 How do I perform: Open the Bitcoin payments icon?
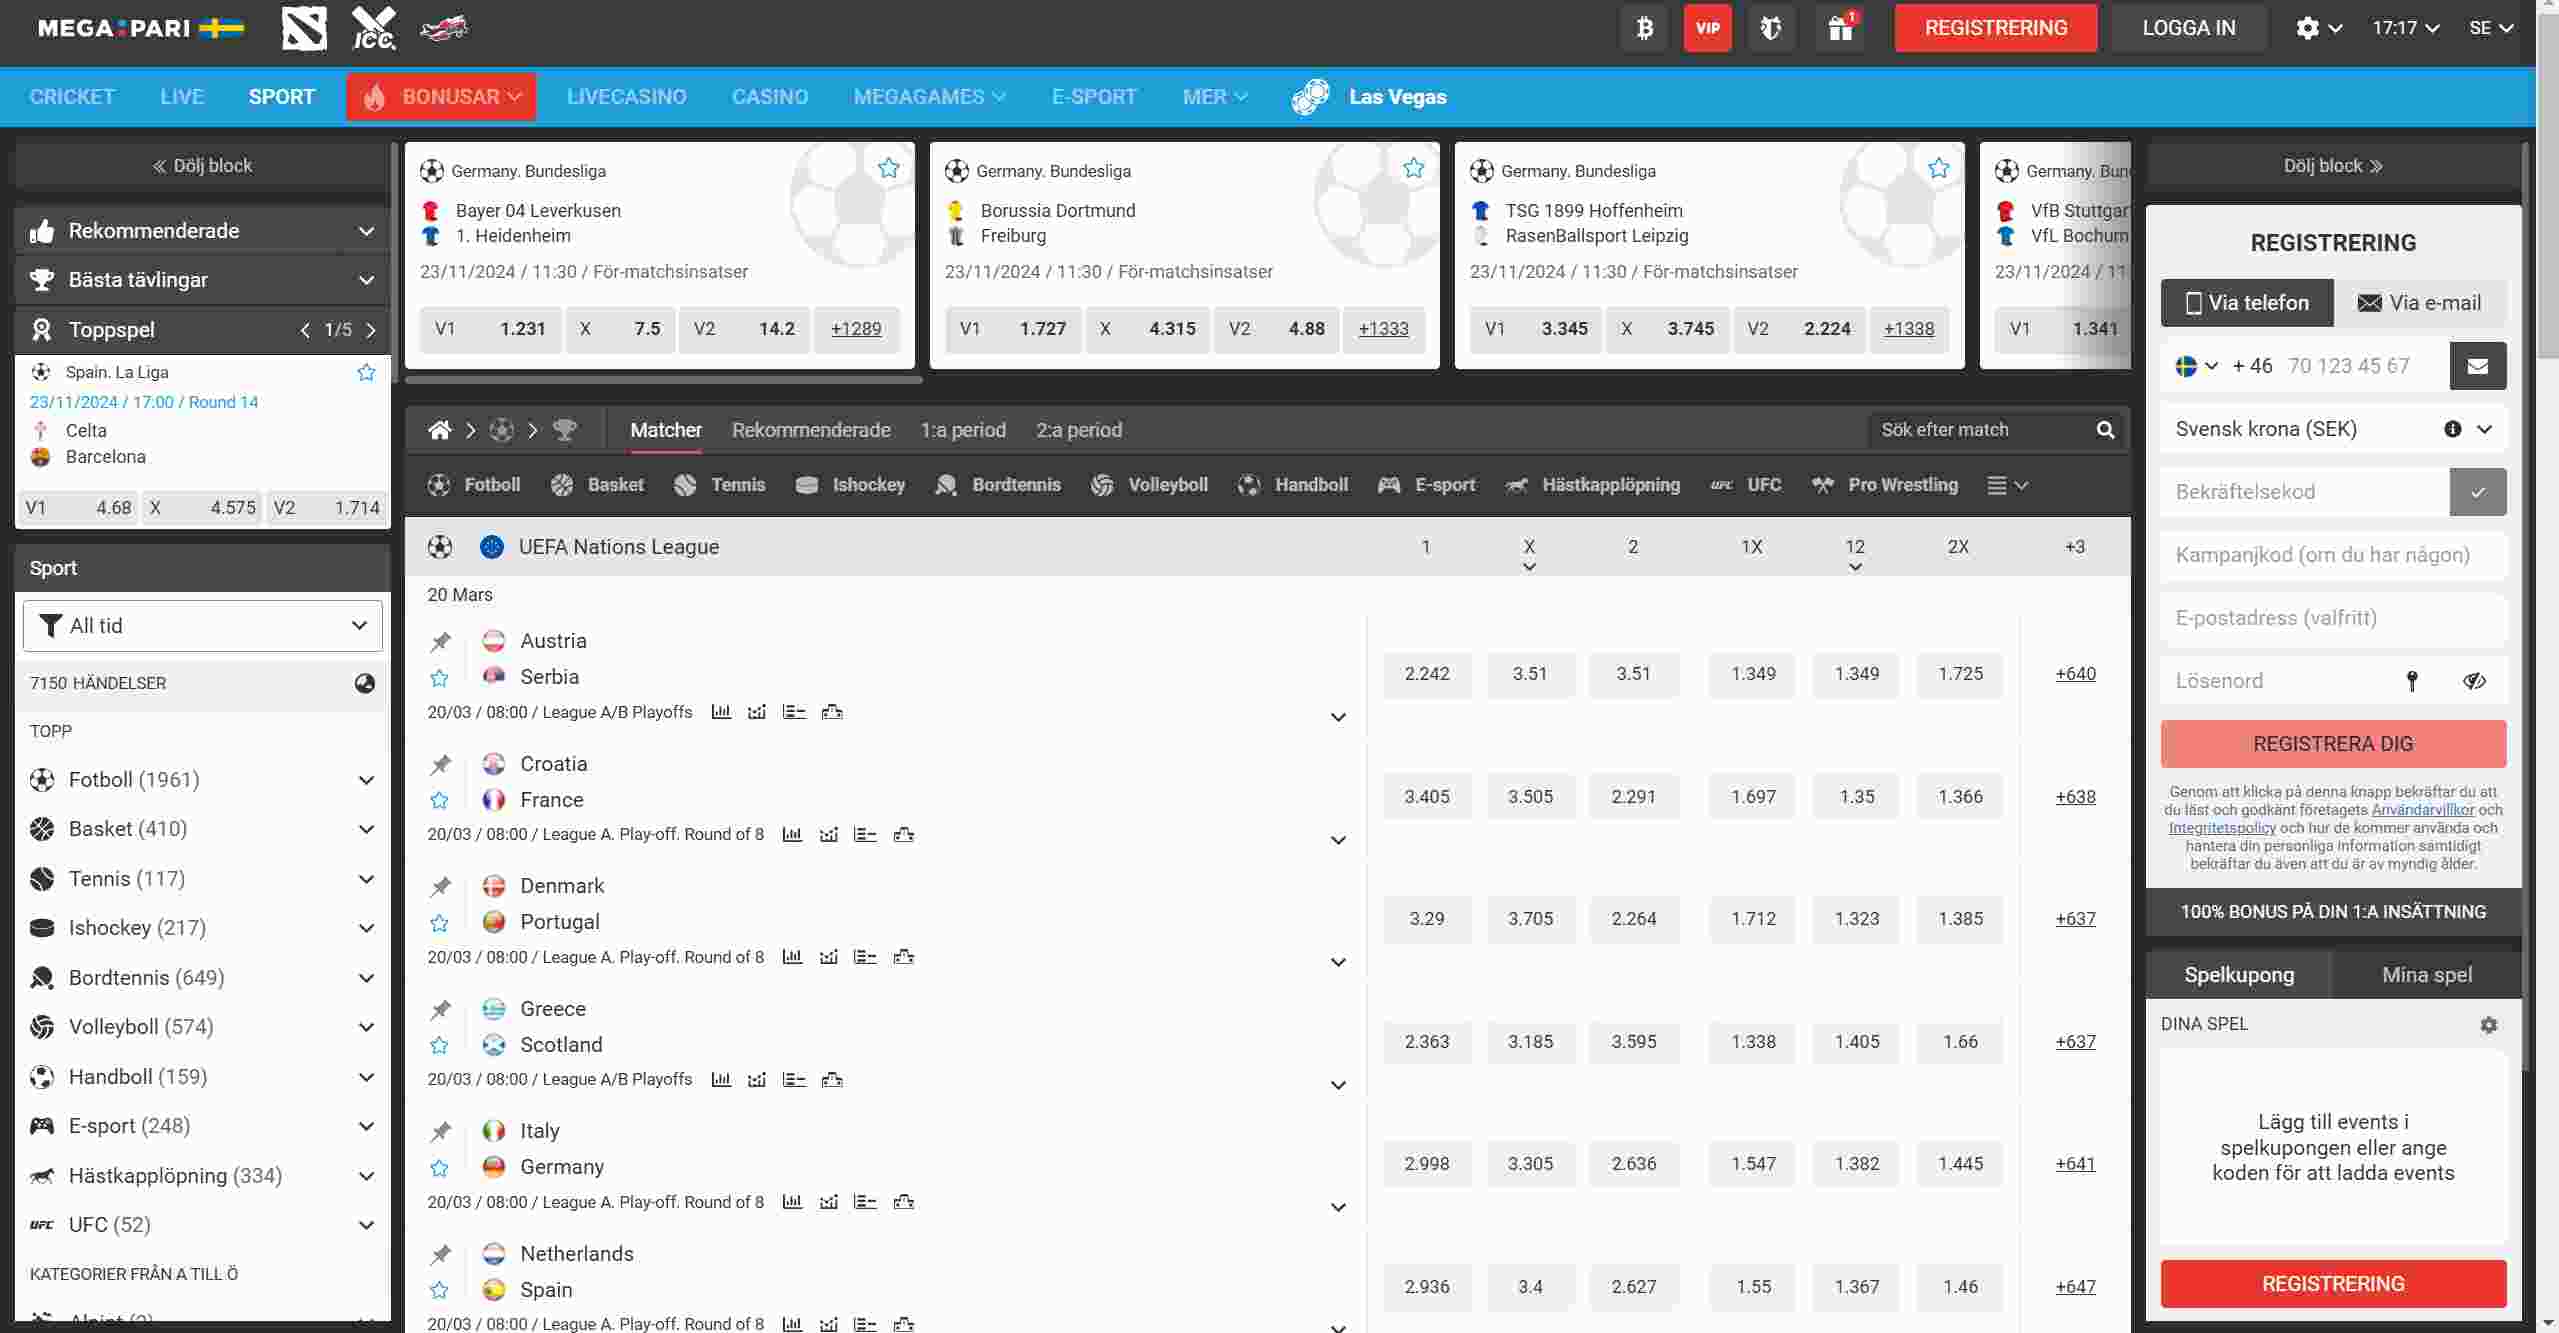pos(1644,28)
